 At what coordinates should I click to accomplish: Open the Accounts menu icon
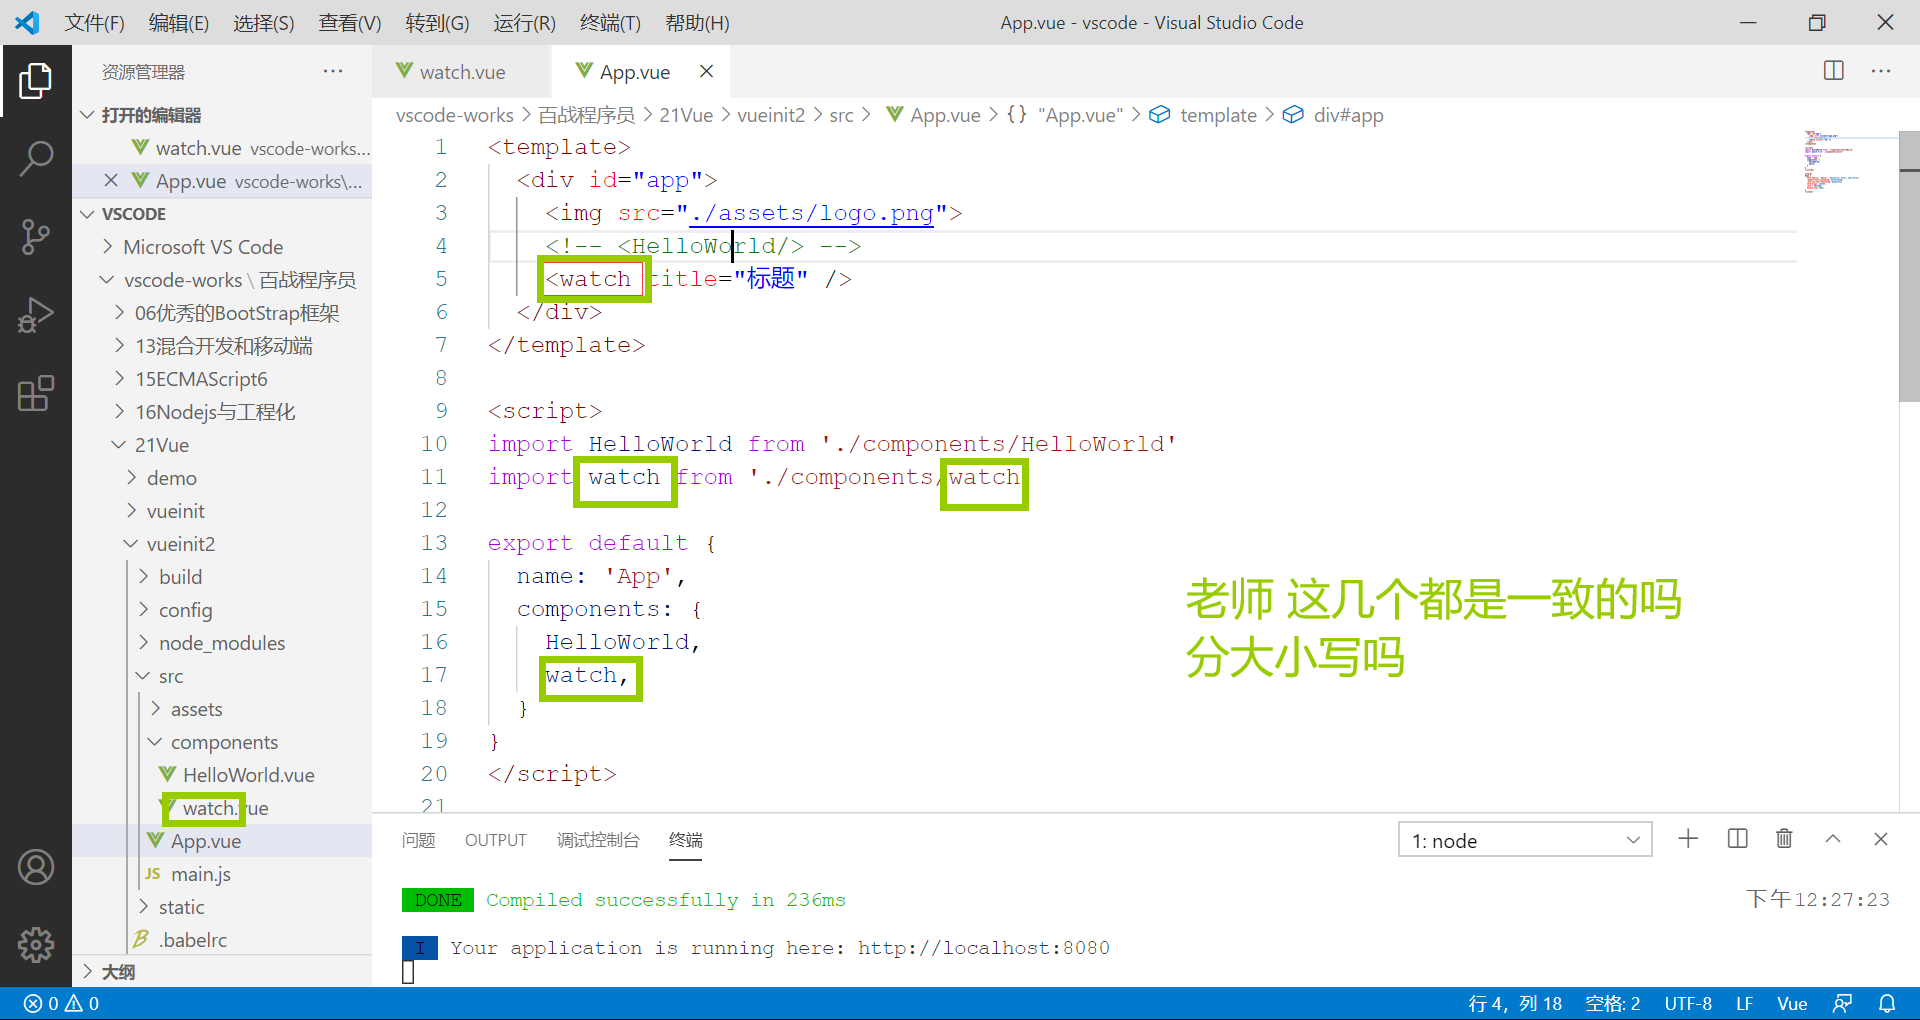[36, 867]
